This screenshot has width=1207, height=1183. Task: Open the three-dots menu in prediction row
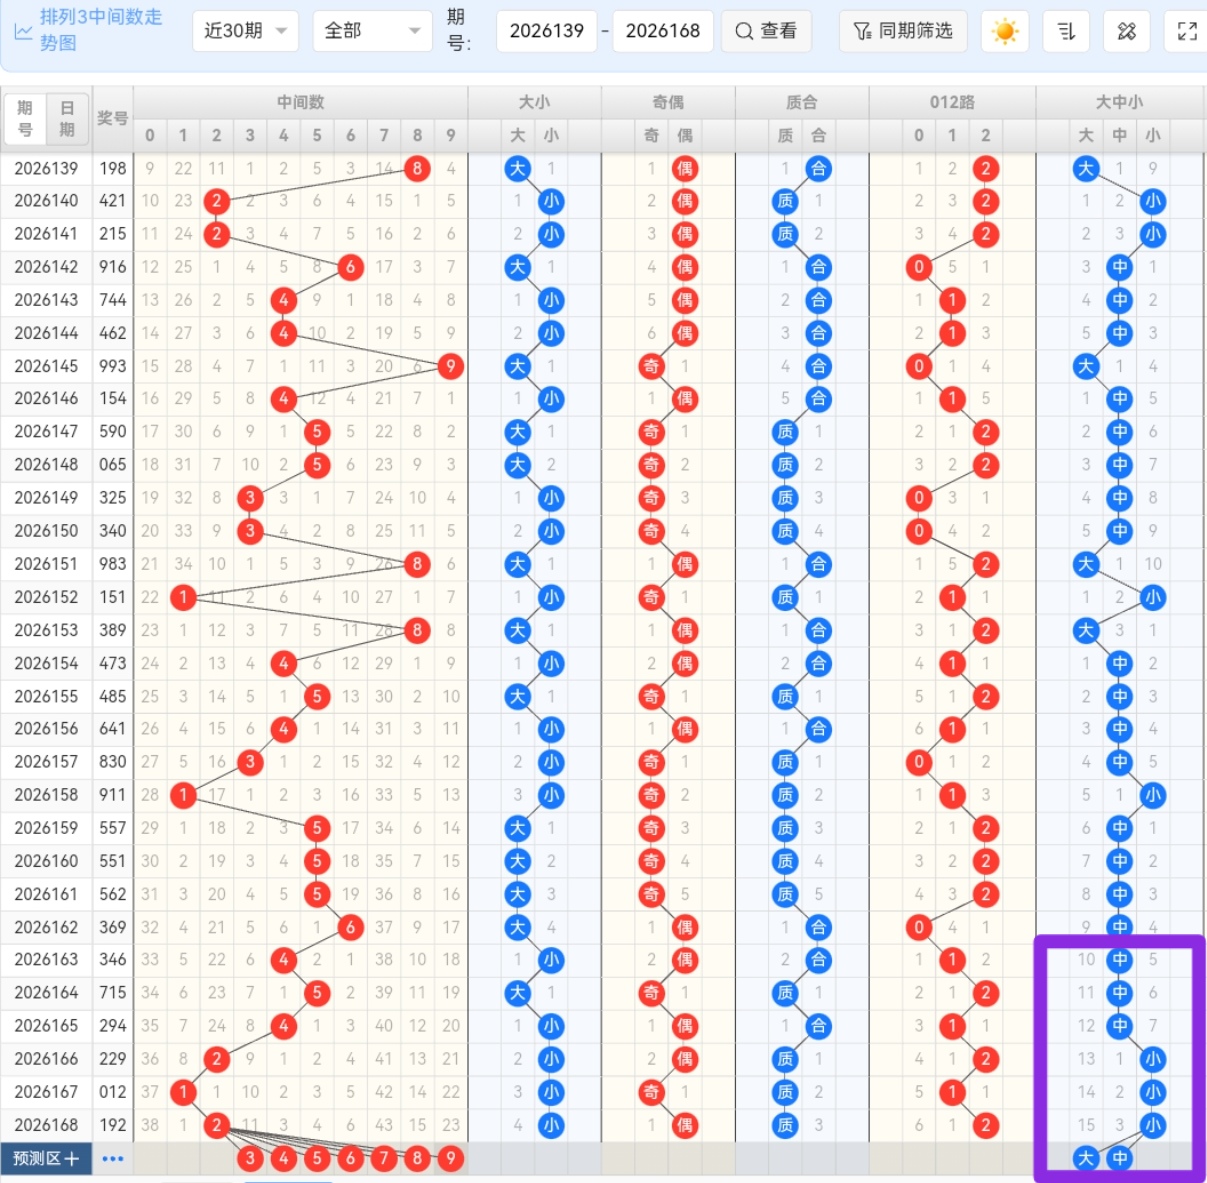tap(113, 1158)
